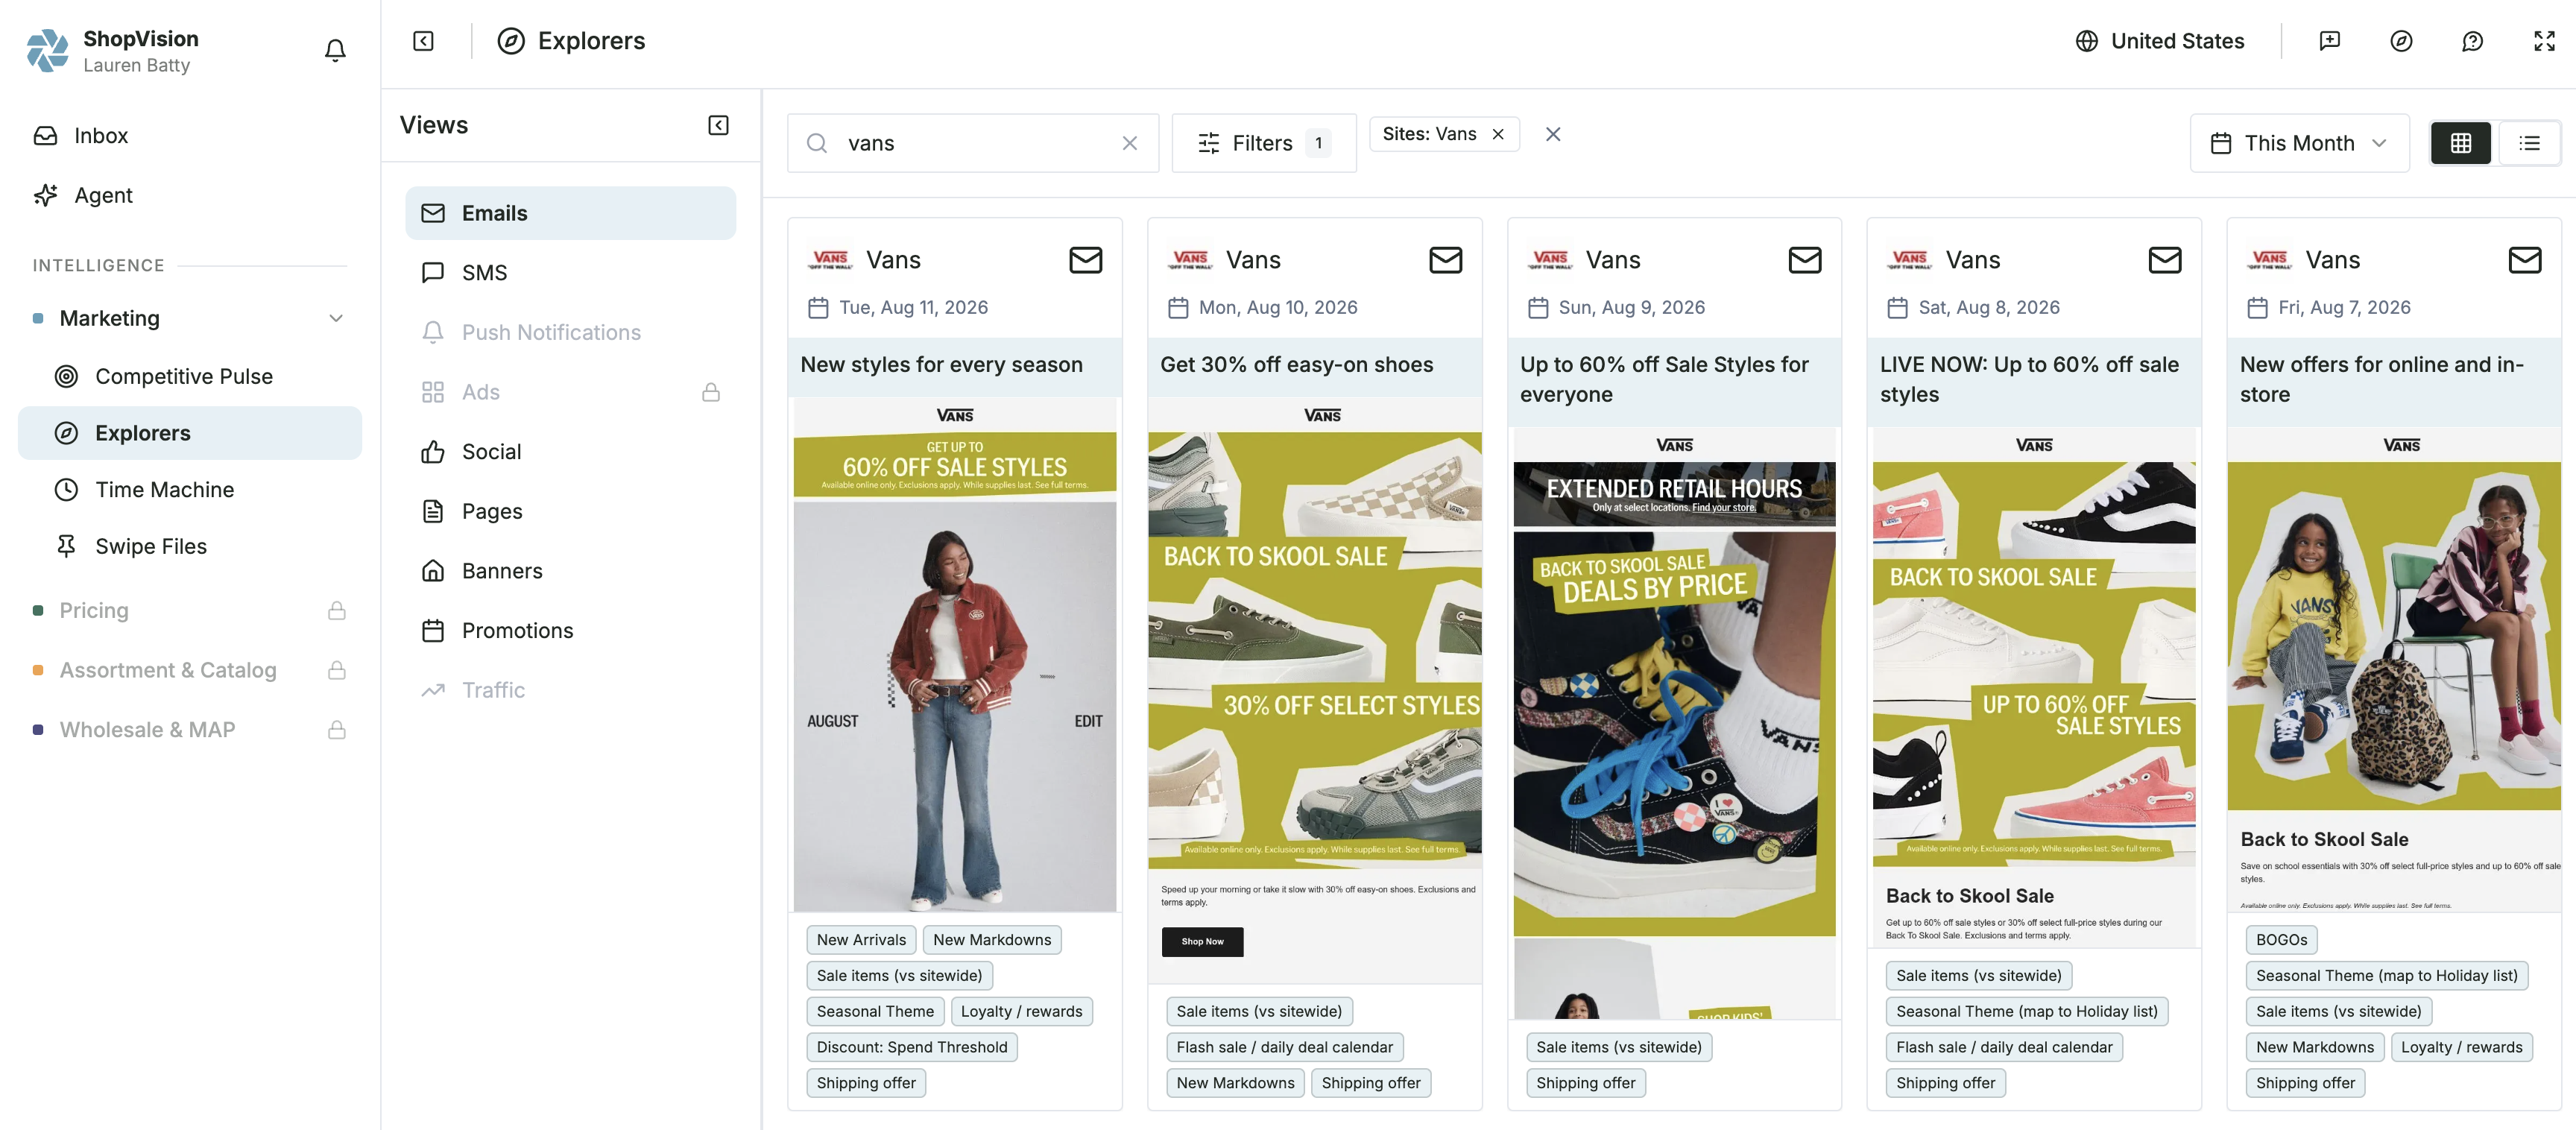Open the Pages view
The height and width of the screenshot is (1130, 2576).
[x=570, y=511]
